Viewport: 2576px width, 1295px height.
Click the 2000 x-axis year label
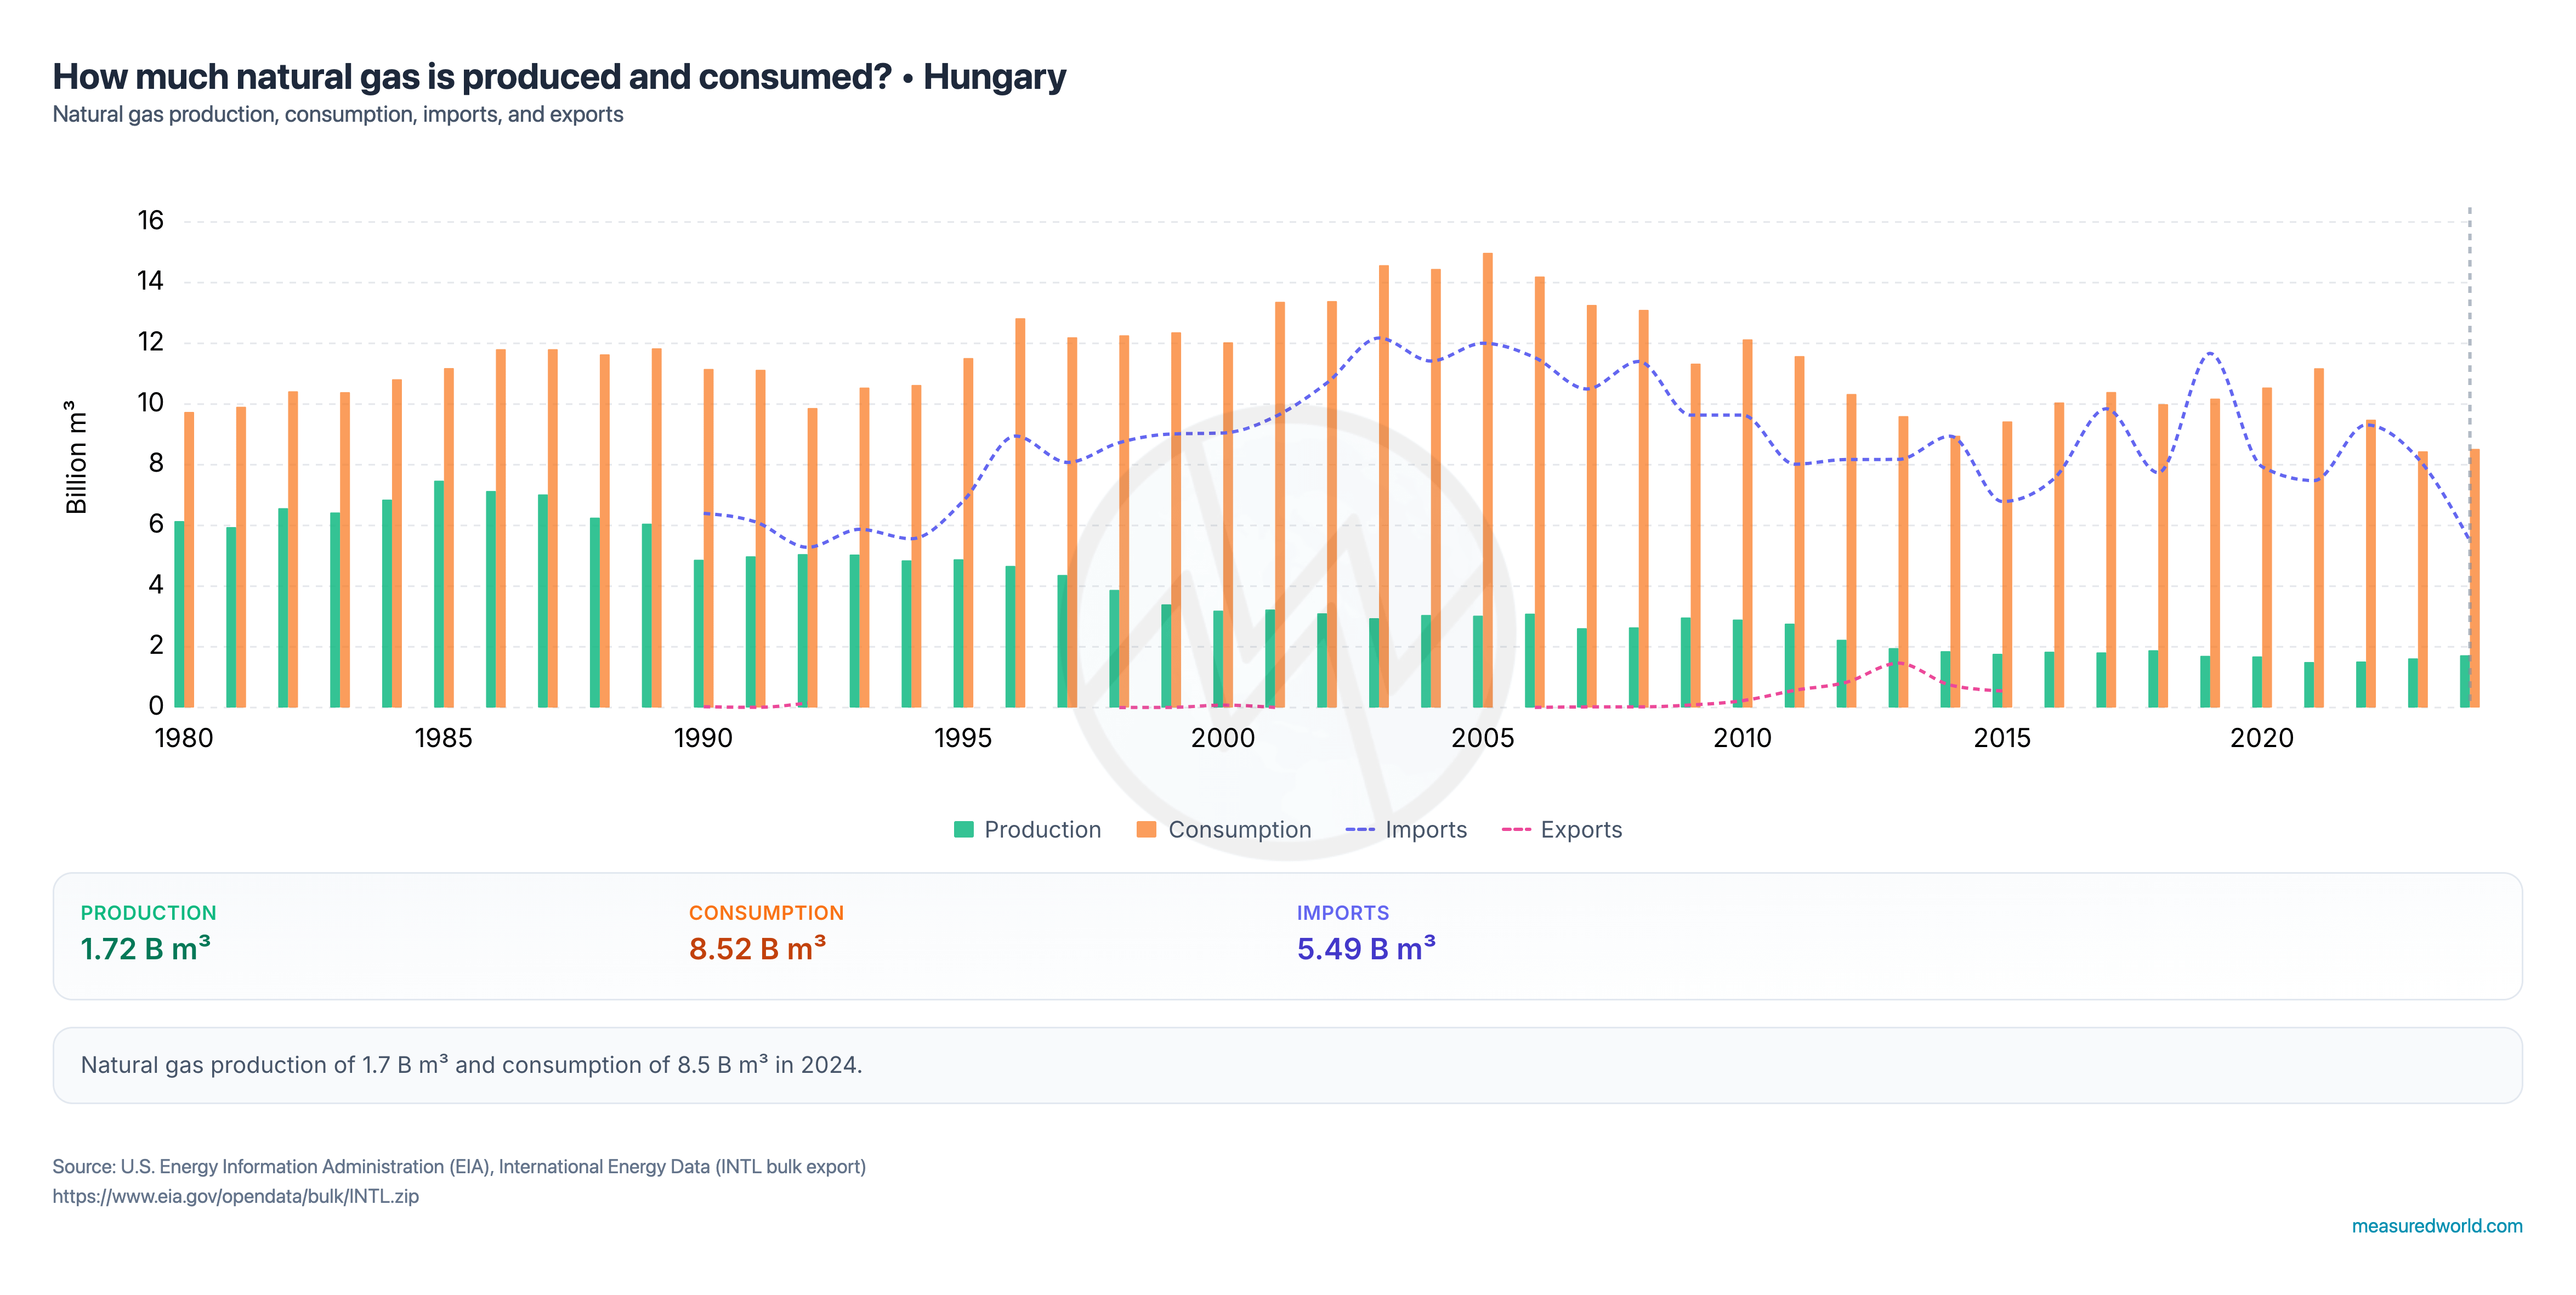click(1223, 738)
